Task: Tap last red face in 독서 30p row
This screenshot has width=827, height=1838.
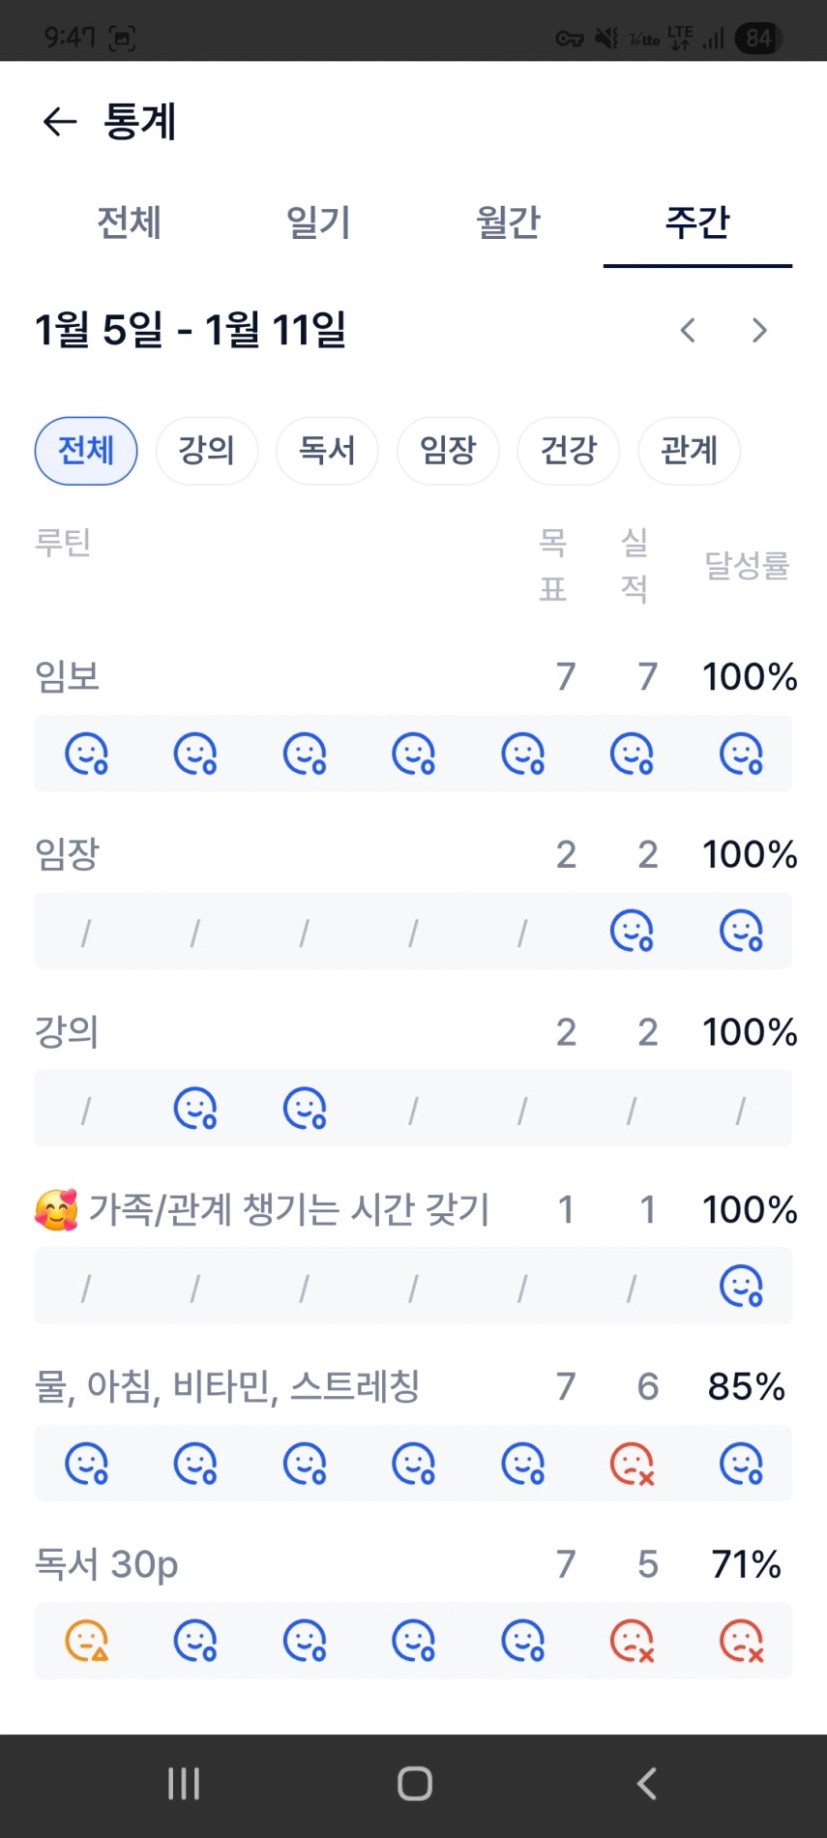Action: click(x=741, y=1641)
